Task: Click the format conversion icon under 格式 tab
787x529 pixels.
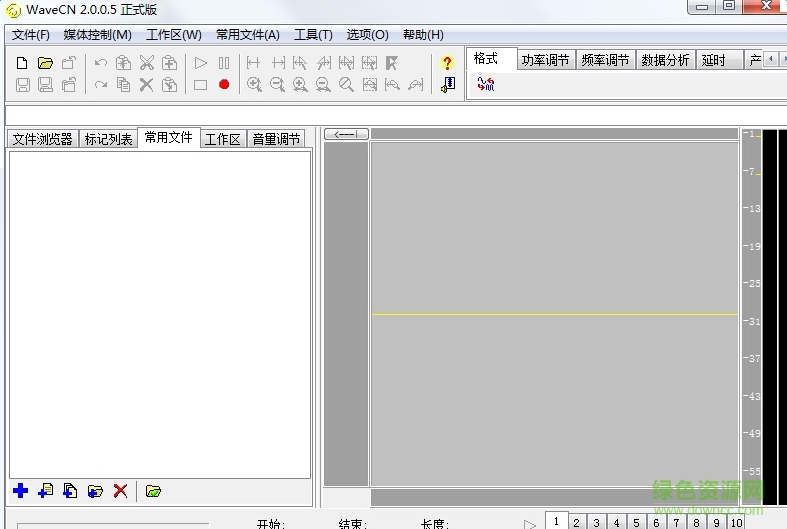Action: (486, 85)
